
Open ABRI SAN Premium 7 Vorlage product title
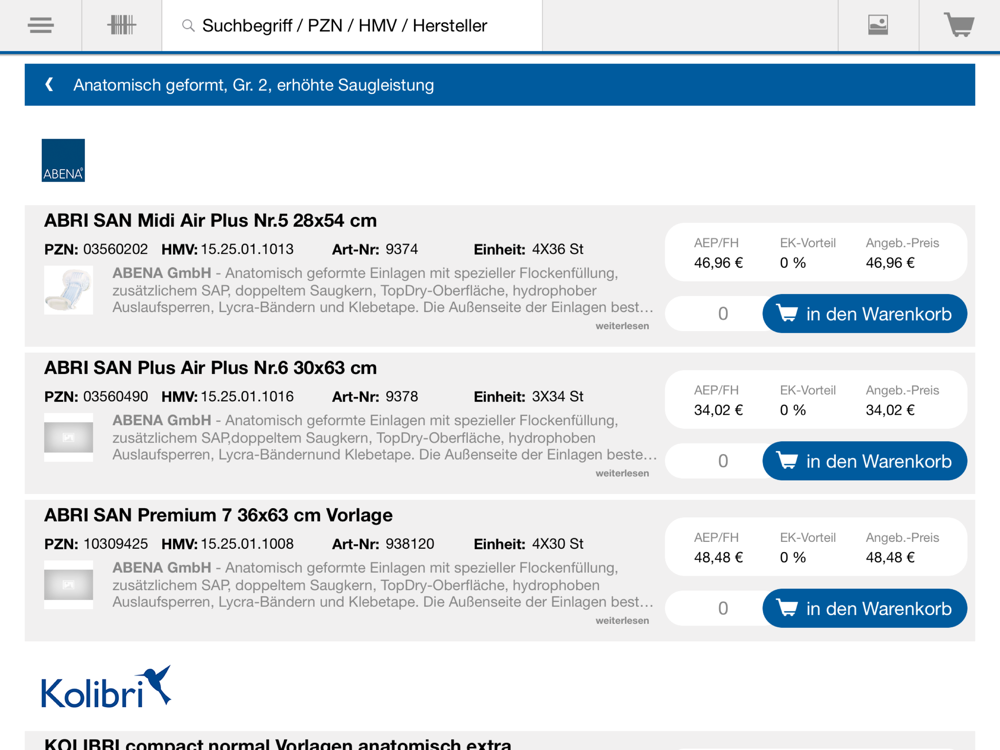218,515
